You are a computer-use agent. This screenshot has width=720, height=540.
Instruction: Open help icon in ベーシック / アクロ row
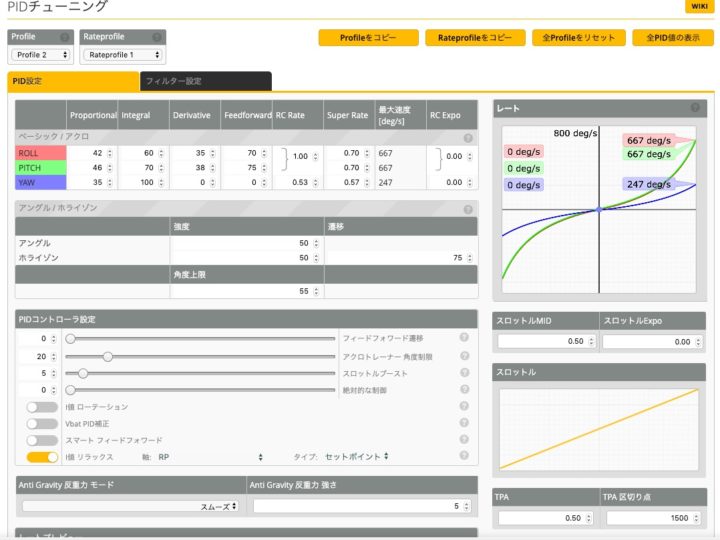pyautogui.click(x=467, y=137)
